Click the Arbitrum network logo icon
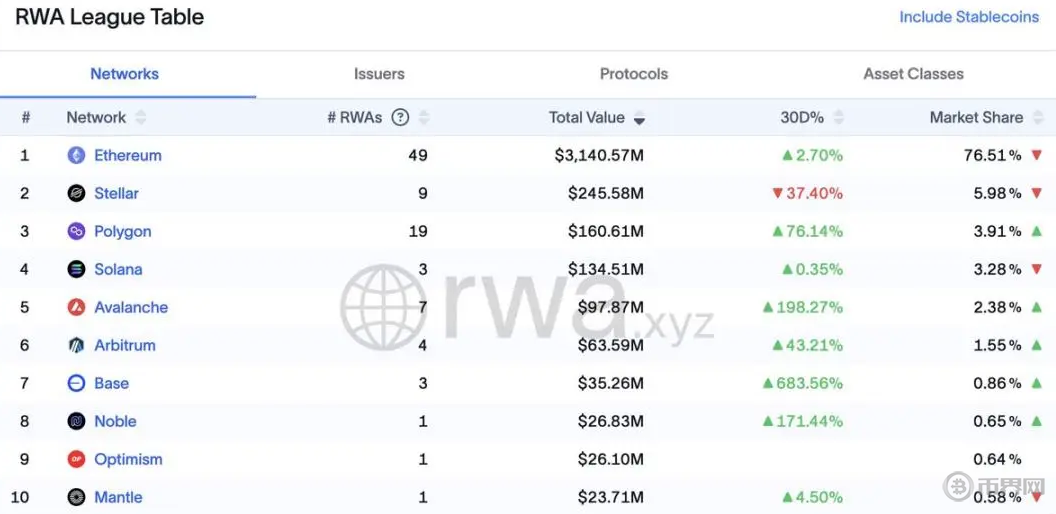1056x514 pixels. point(76,345)
